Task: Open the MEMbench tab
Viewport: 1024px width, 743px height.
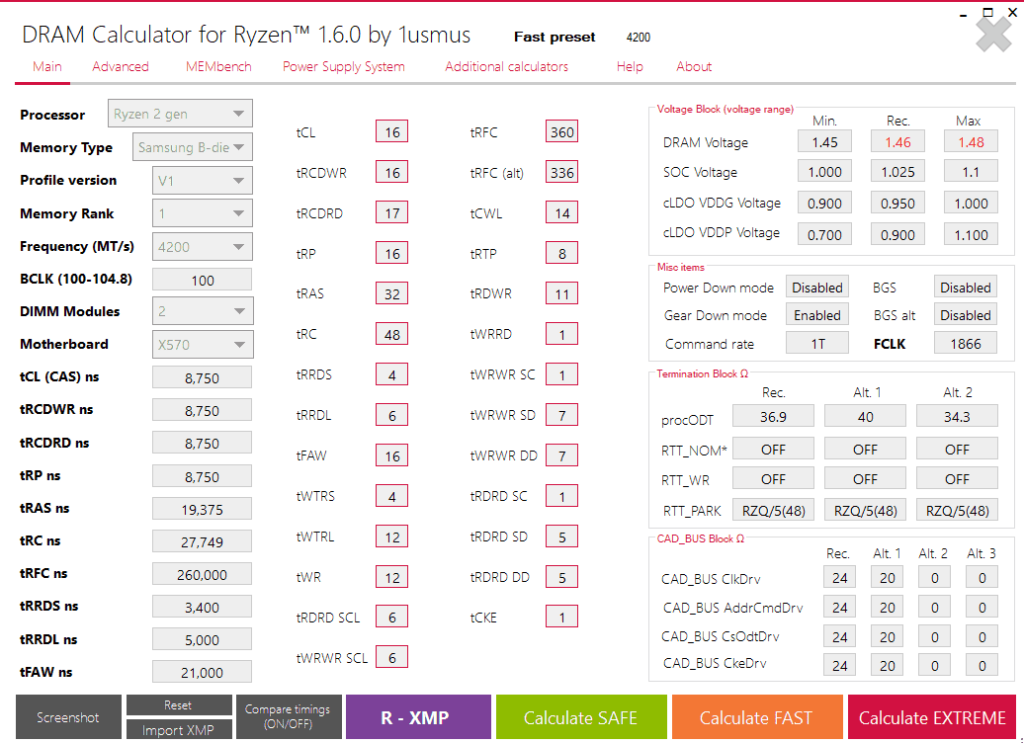Action: click(218, 67)
